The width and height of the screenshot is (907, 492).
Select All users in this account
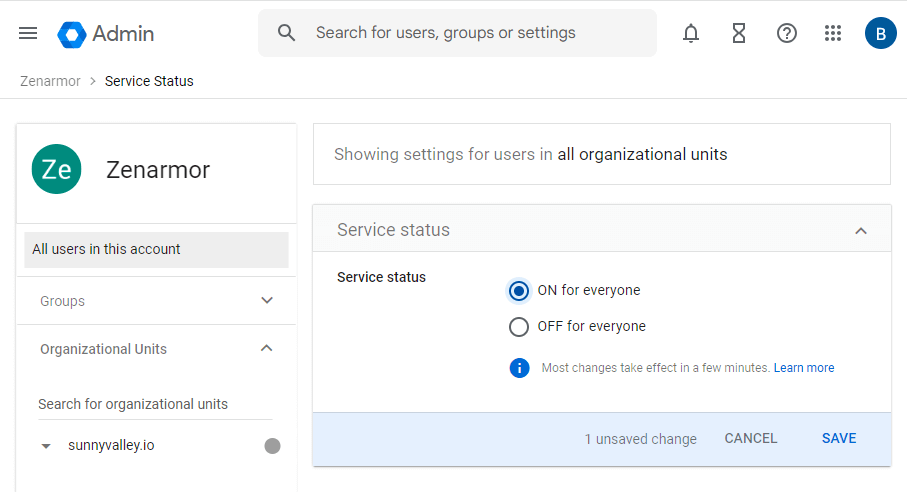(x=156, y=250)
